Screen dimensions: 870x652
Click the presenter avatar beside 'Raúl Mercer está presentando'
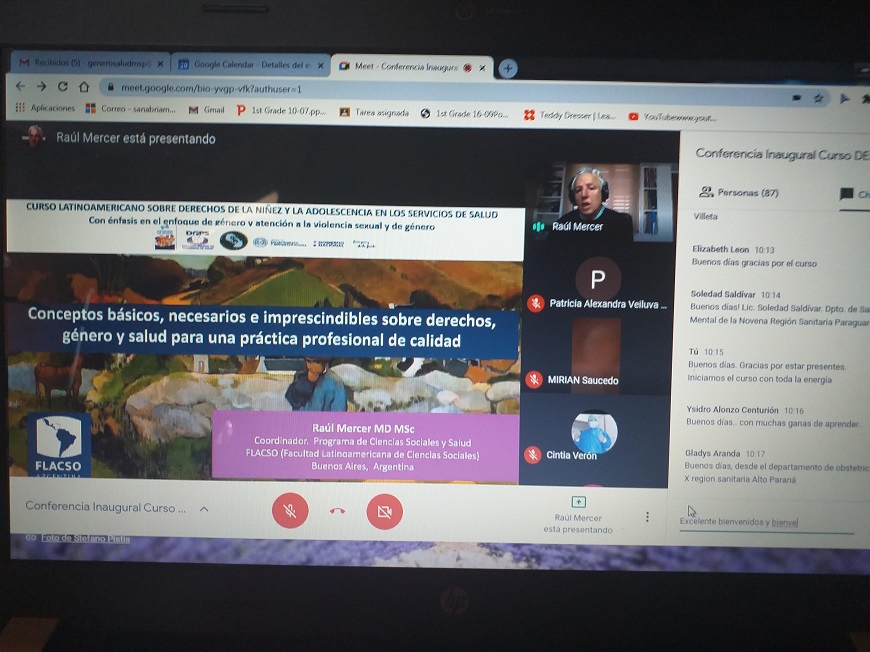coord(34,136)
